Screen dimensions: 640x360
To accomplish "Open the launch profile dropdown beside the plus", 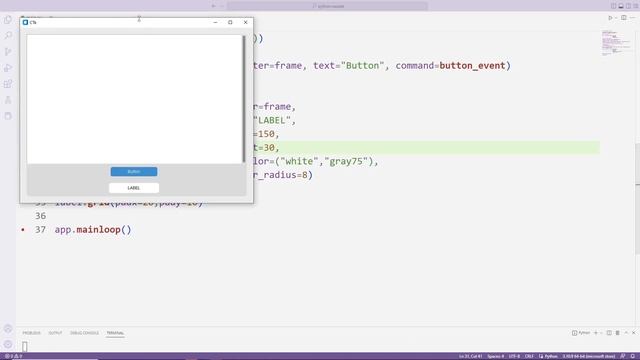I will point(601,333).
